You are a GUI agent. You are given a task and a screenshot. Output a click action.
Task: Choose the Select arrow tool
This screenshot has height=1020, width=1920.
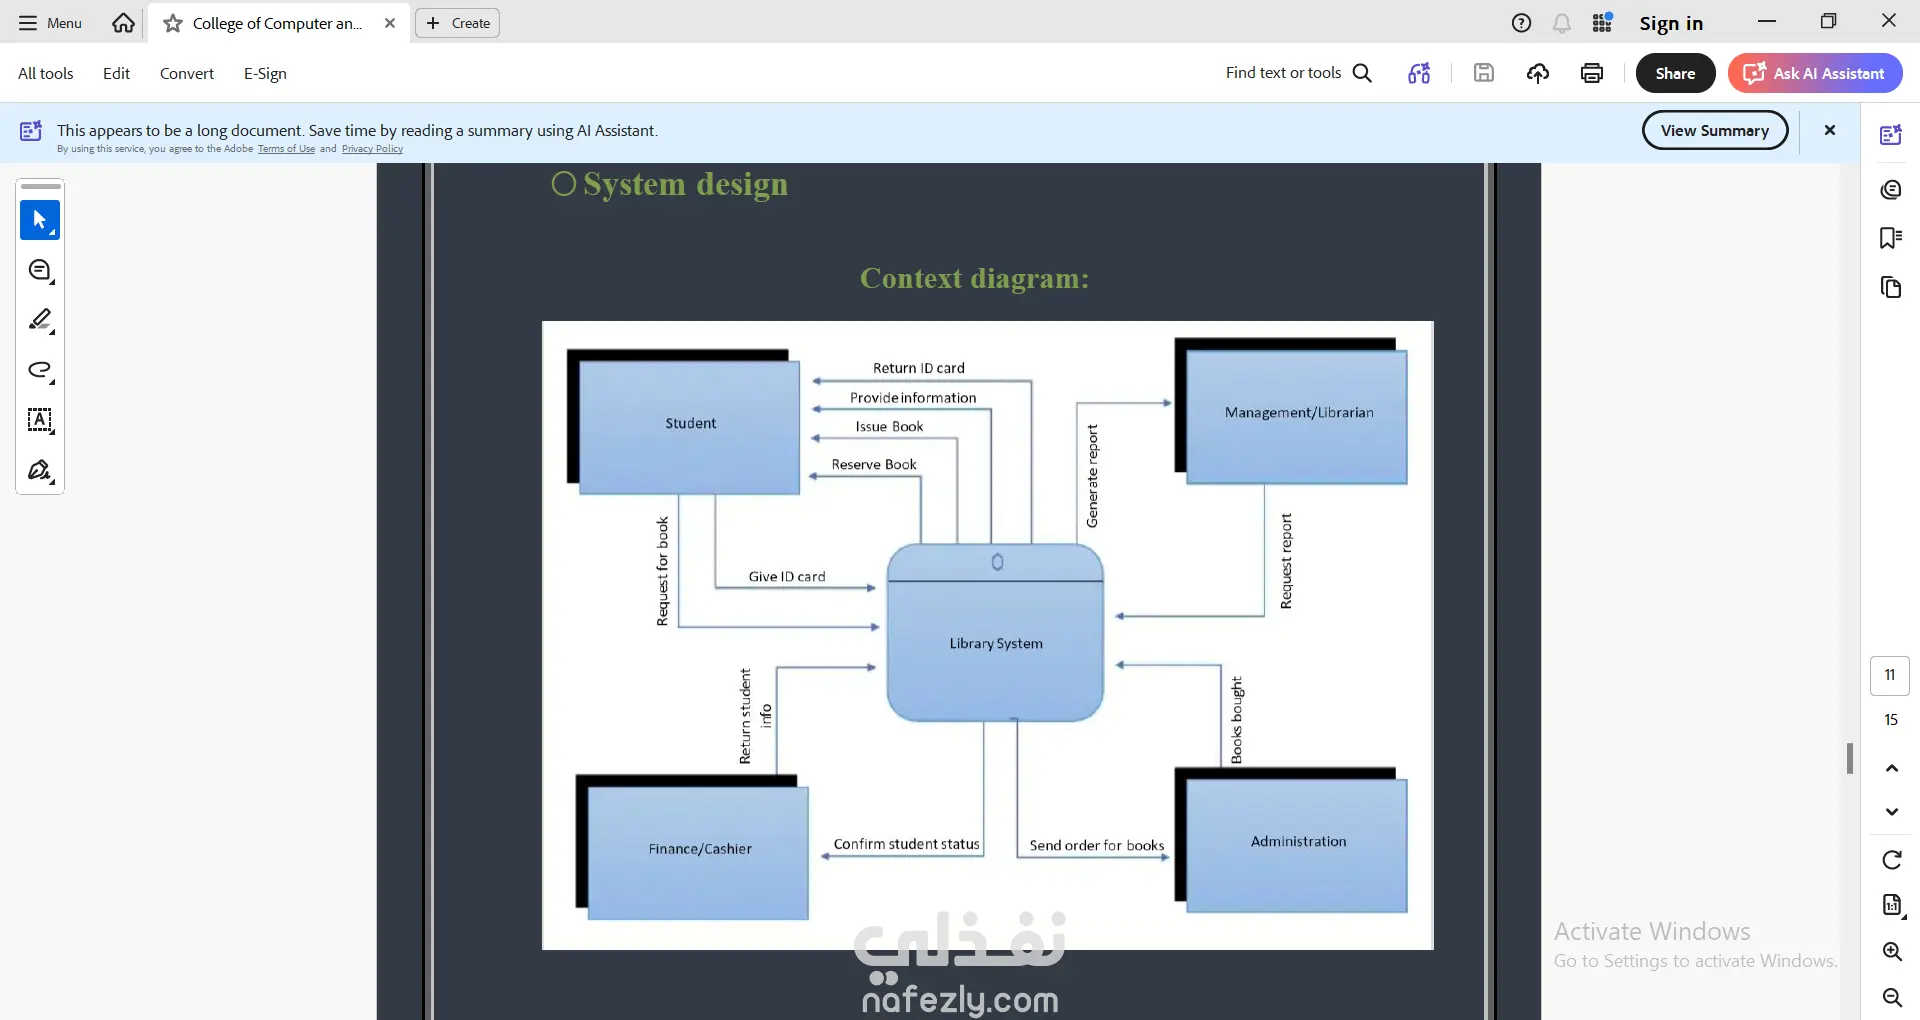click(x=40, y=220)
